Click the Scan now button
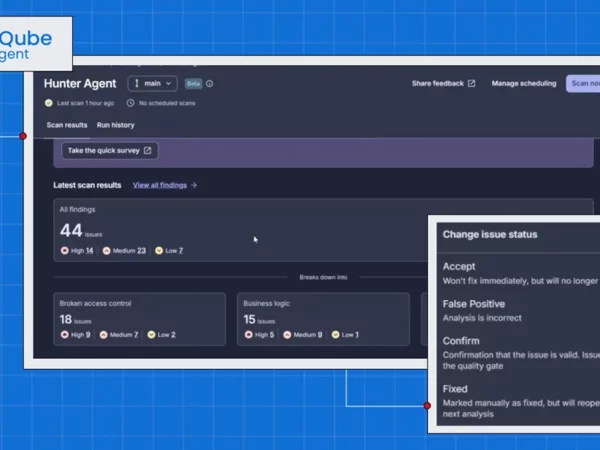 tap(583, 83)
